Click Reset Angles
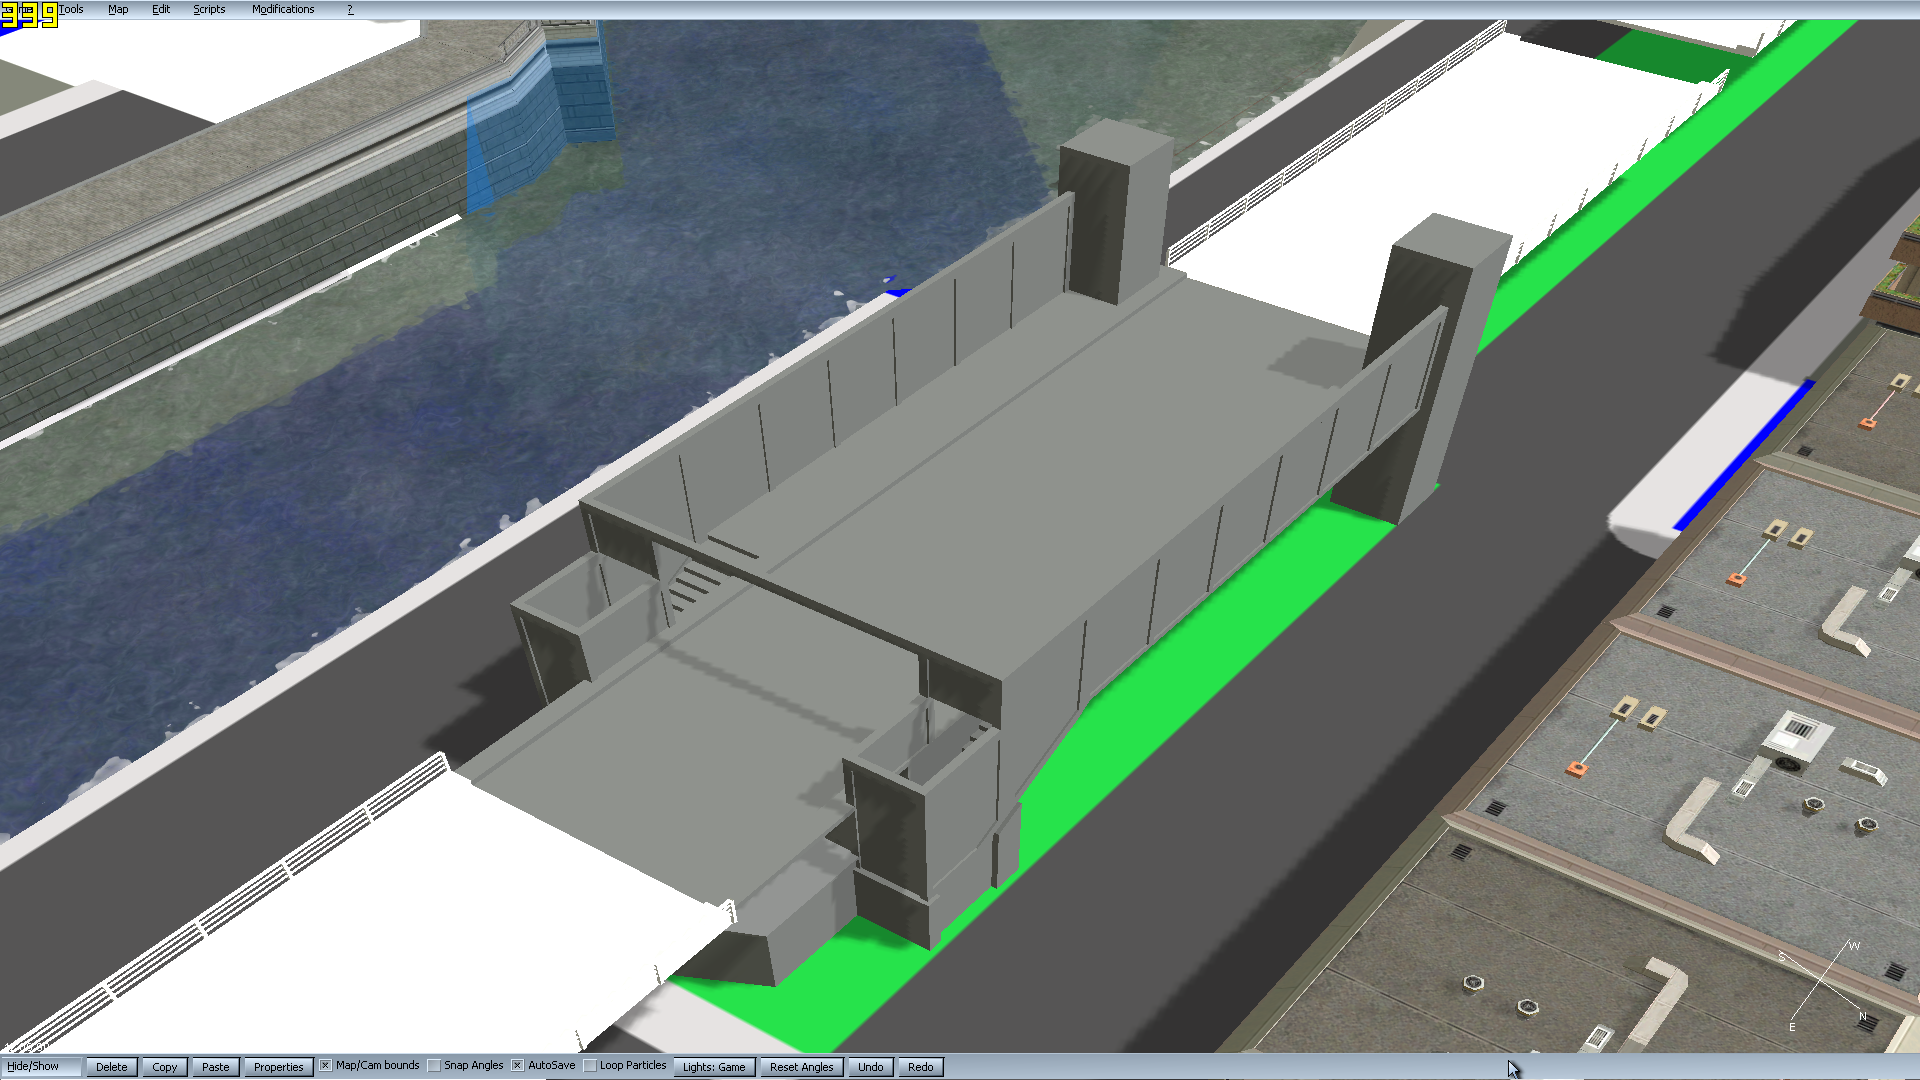The width and height of the screenshot is (1920, 1080). click(x=801, y=1067)
